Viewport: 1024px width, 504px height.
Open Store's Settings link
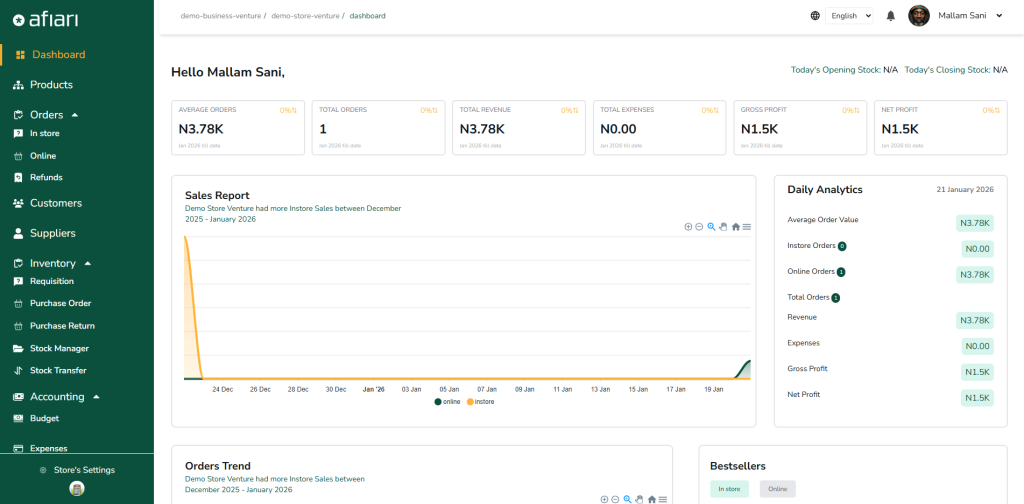(x=84, y=470)
